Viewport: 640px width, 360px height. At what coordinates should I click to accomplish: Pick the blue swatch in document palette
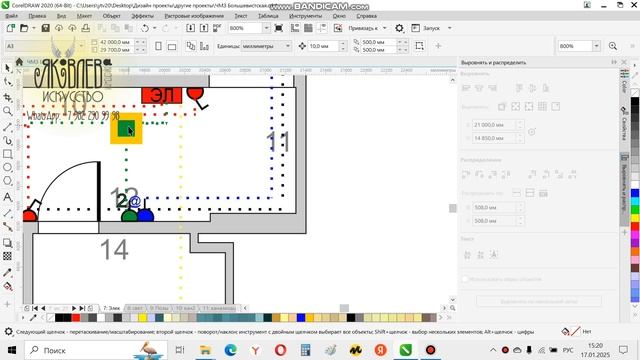[x=301, y=318]
